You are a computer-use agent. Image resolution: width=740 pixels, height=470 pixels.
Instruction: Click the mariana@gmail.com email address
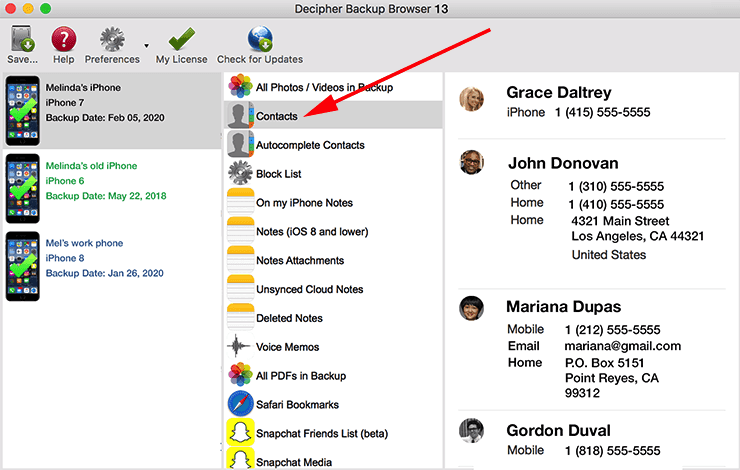tap(622, 346)
